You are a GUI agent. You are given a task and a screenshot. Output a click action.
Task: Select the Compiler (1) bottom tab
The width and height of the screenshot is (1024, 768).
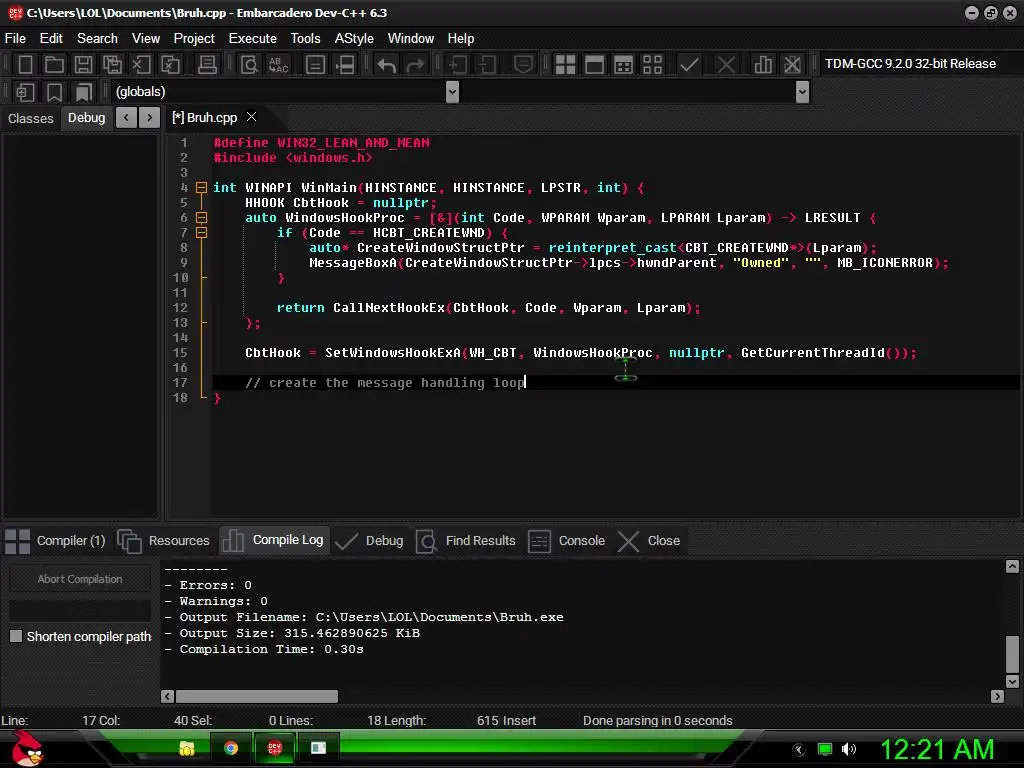coord(56,541)
